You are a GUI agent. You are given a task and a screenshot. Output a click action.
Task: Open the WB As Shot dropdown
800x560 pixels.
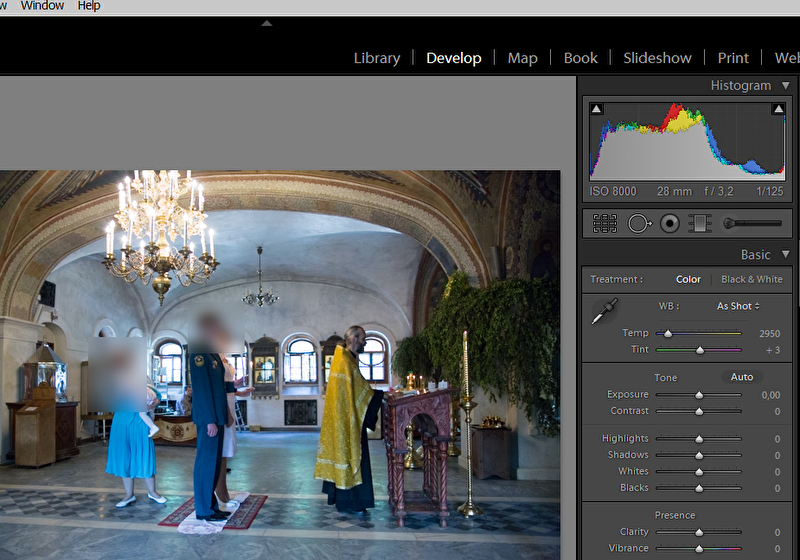coord(738,306)
